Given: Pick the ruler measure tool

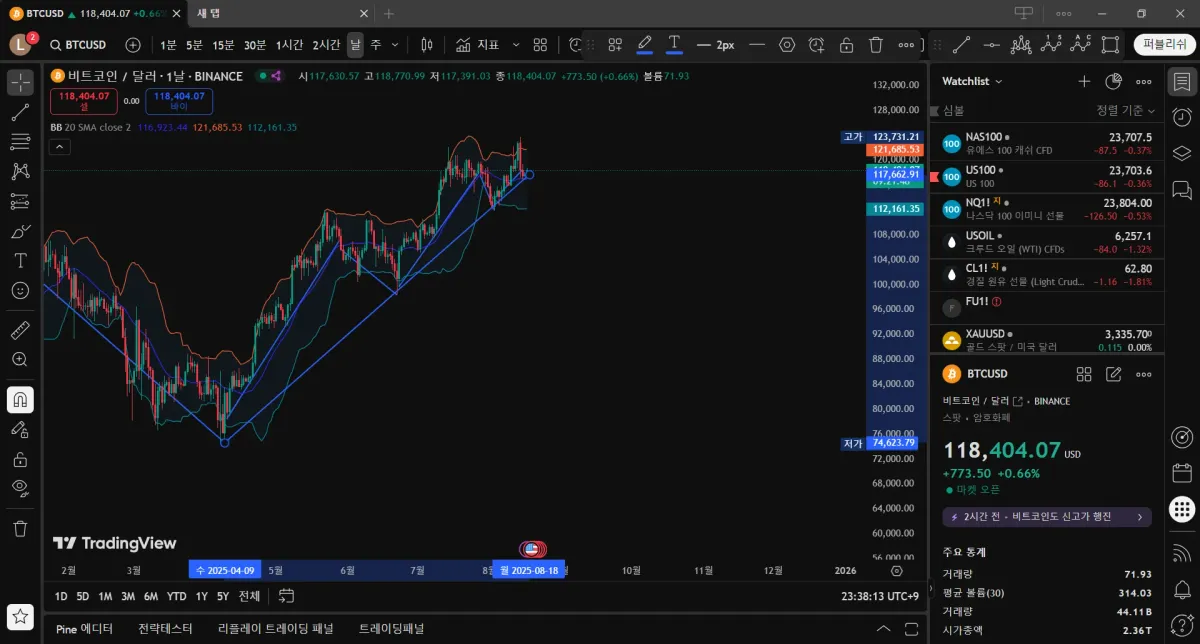Looking at the screenshot, I should click(20, 330).
